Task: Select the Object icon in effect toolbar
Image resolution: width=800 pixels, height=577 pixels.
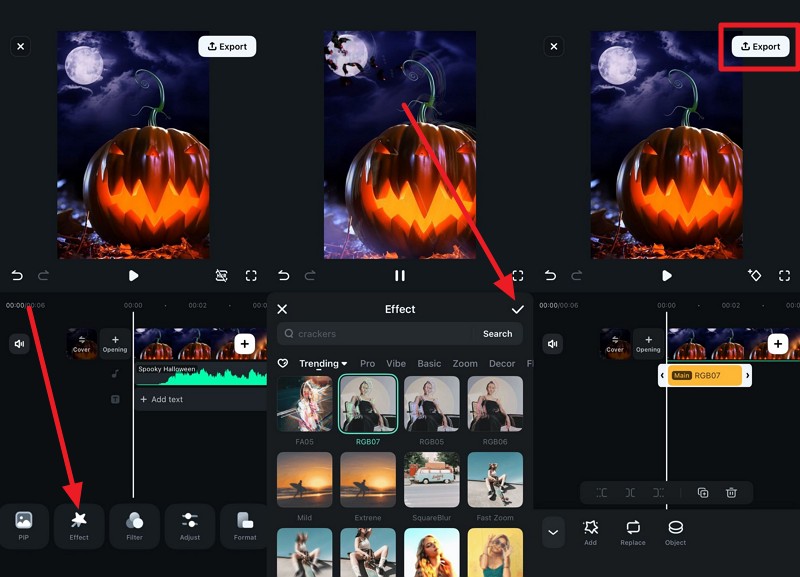Action: [x=676, y=531]
